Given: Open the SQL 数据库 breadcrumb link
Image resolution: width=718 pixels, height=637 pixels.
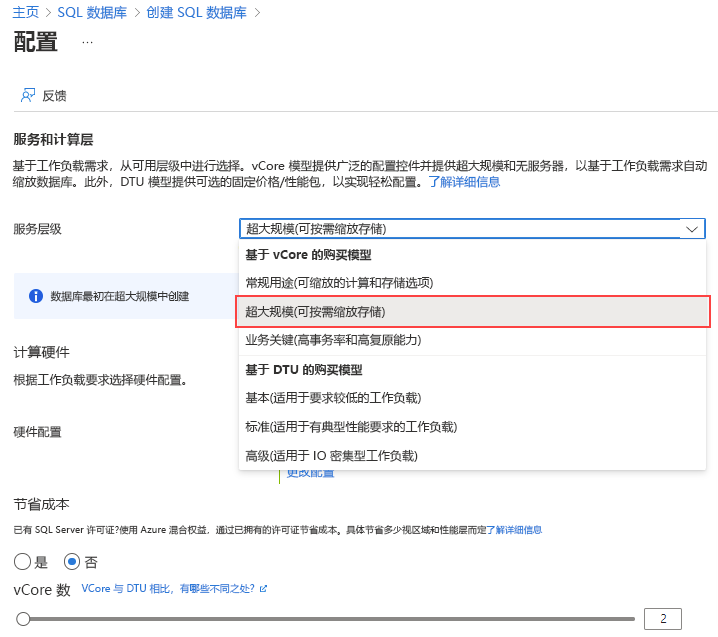Looking at the screenshot, I should coord(92,12).
